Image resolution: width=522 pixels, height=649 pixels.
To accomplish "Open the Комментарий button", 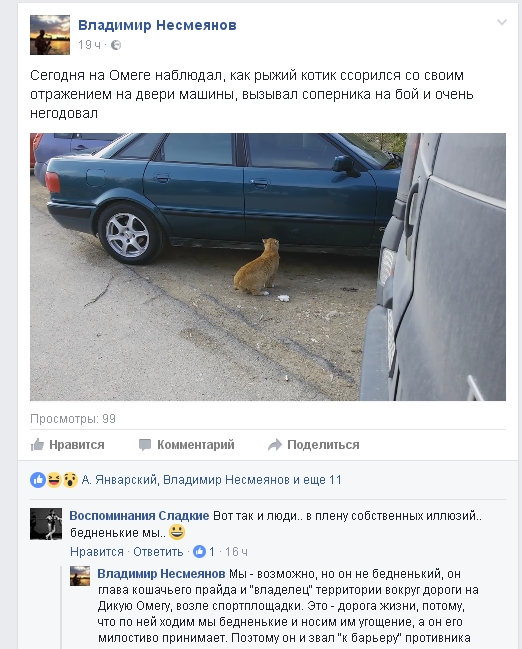I will (x=186, y=445).
